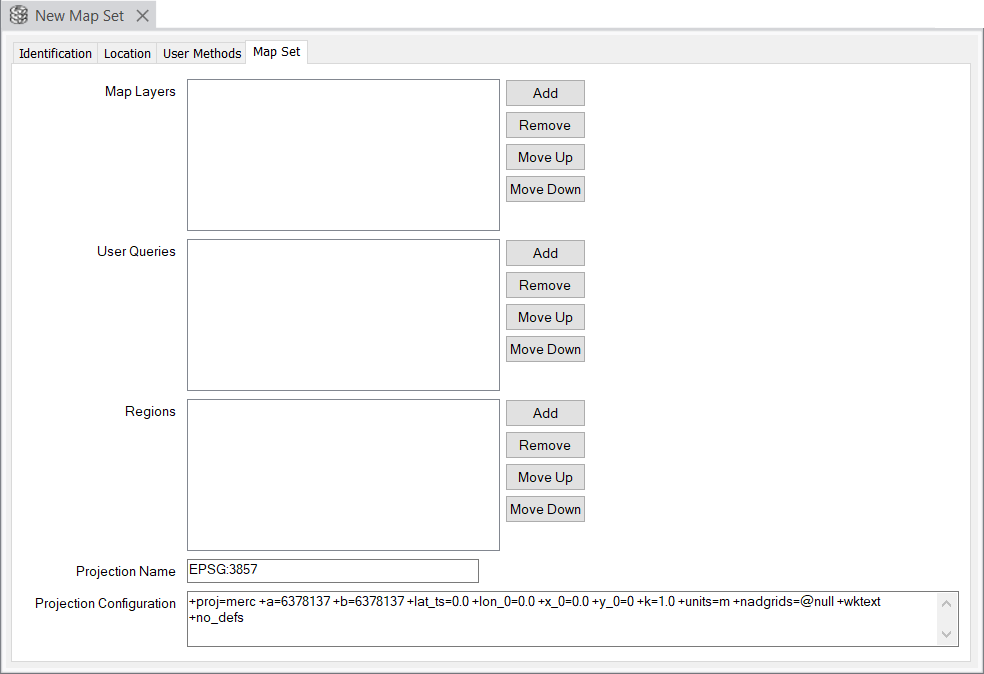Open the Location tab
This screenshot has width=984, height=674.
[127, 53]
